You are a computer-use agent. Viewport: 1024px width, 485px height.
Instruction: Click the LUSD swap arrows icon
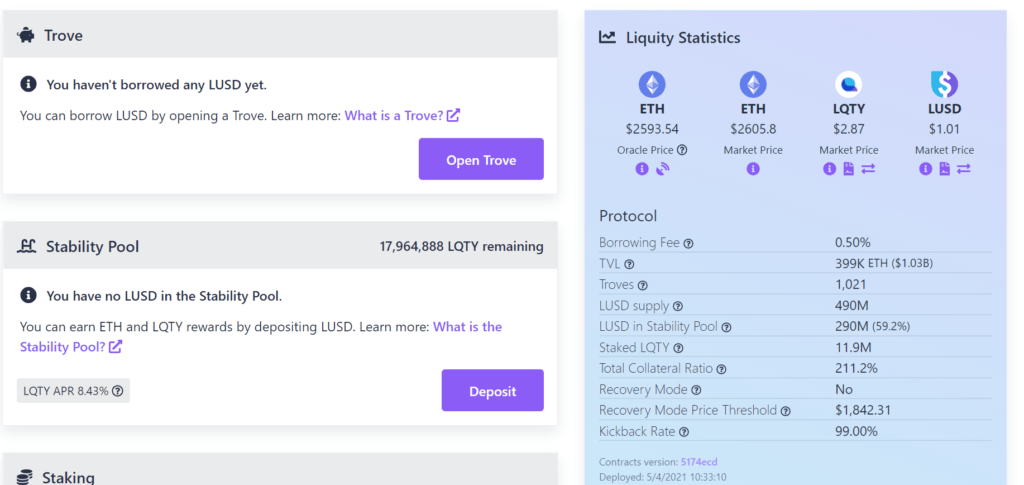pyautogui.click(x=964, y=169)
